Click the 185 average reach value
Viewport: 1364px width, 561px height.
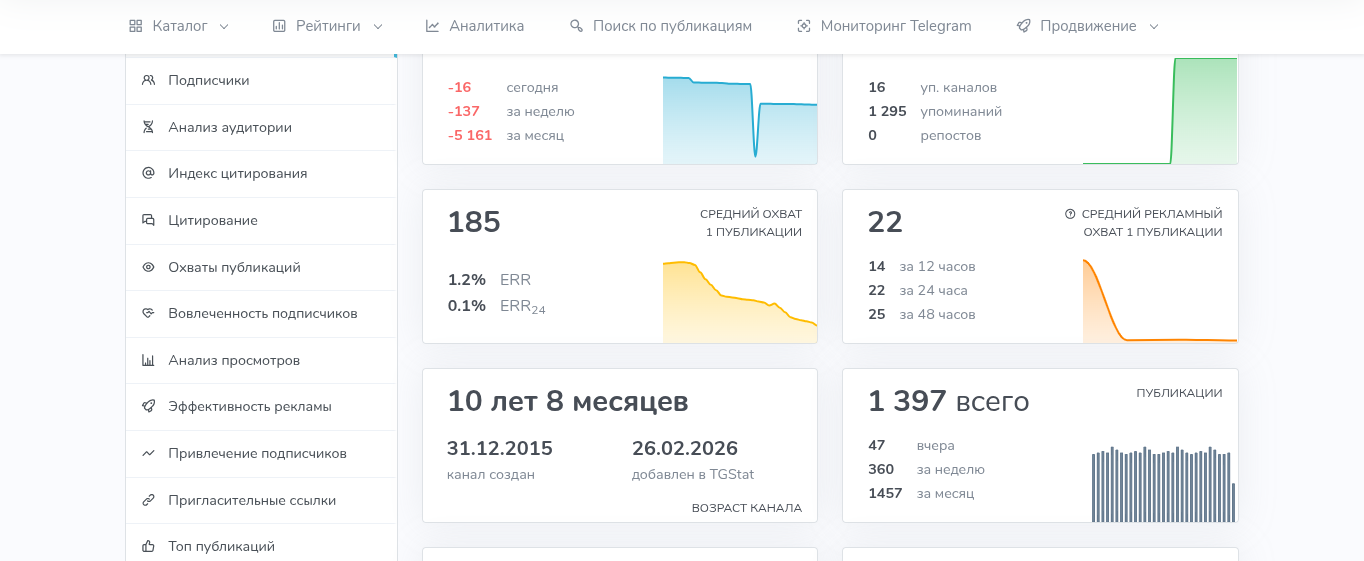(x=474, y=222)
